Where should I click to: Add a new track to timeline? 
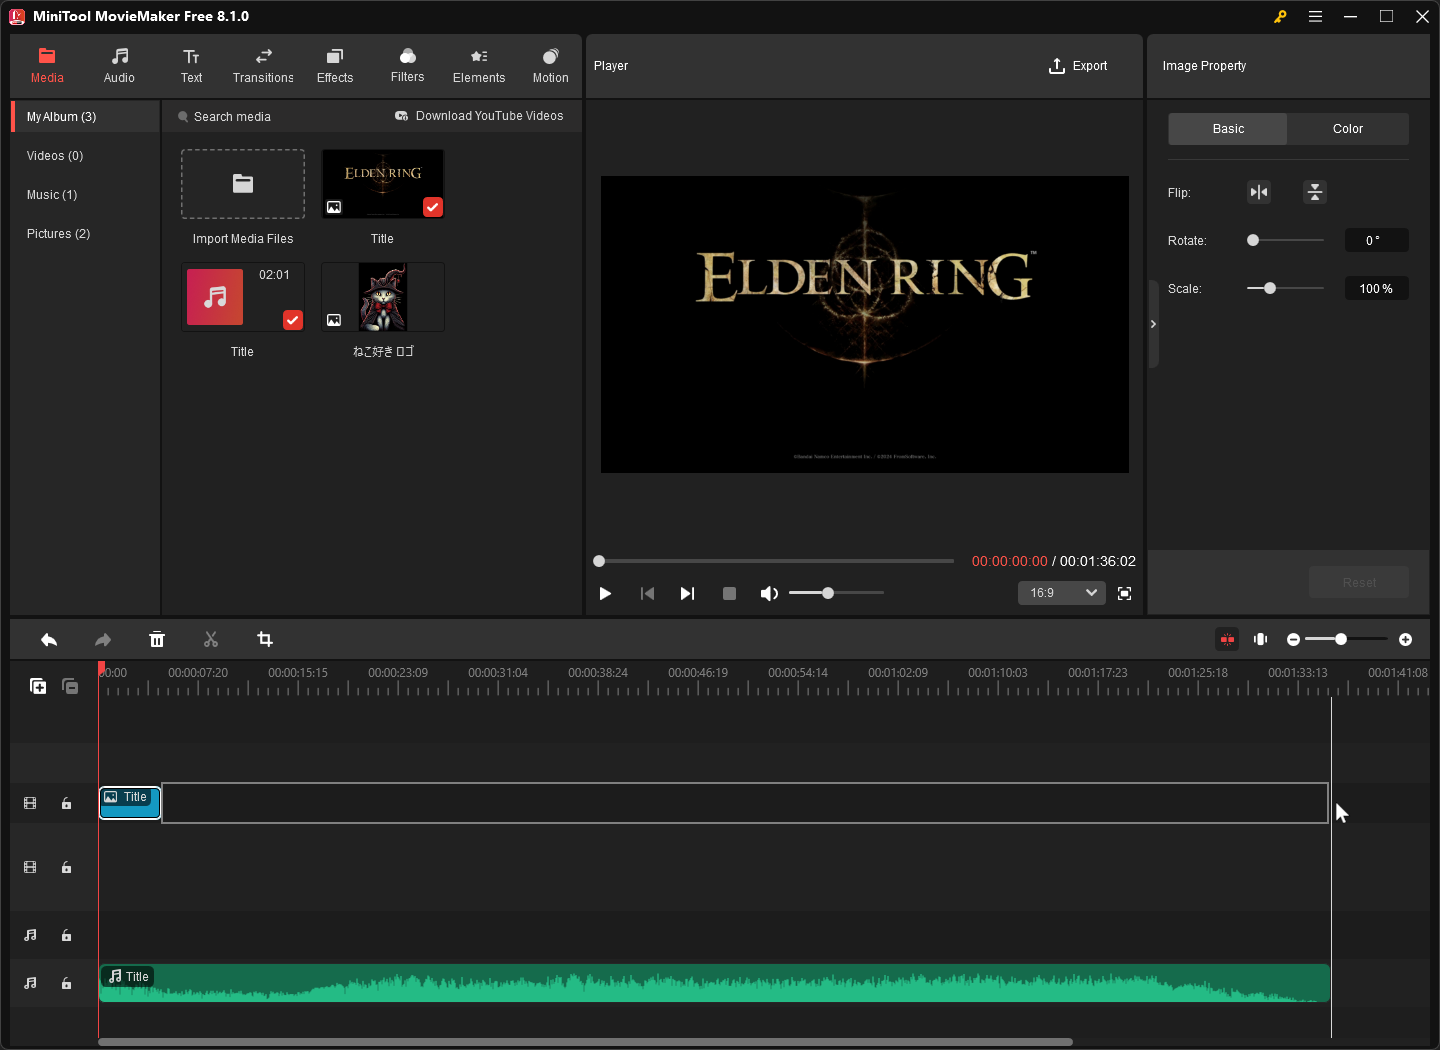[x=38, y=686]
